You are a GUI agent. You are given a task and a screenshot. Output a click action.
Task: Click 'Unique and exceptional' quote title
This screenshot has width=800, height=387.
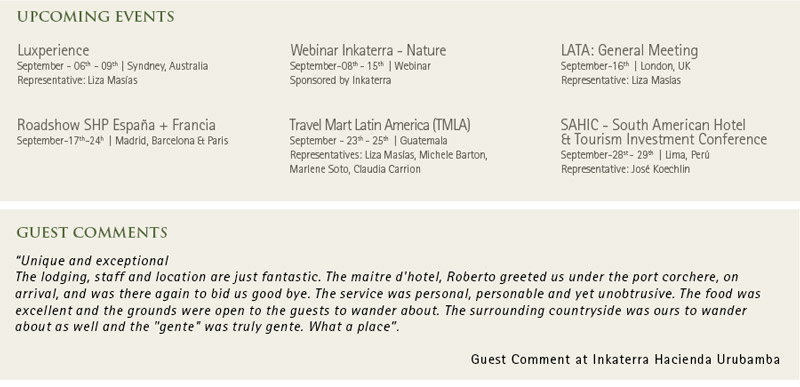click(x=92, y=261)
